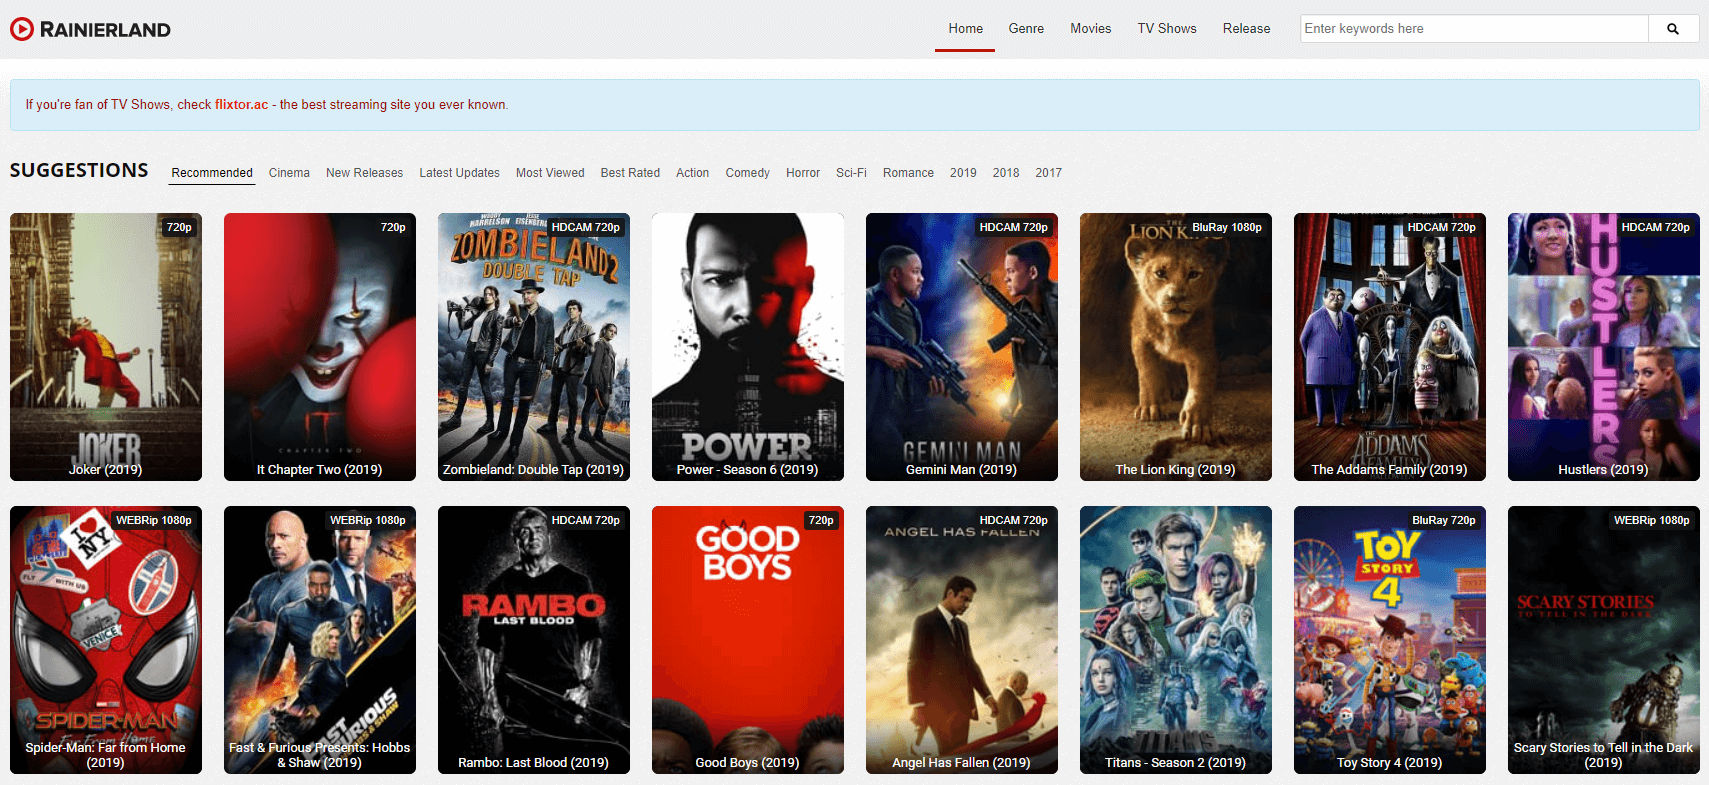
Task: Open The Lion King poster
Action: (x=1176, y=347)
